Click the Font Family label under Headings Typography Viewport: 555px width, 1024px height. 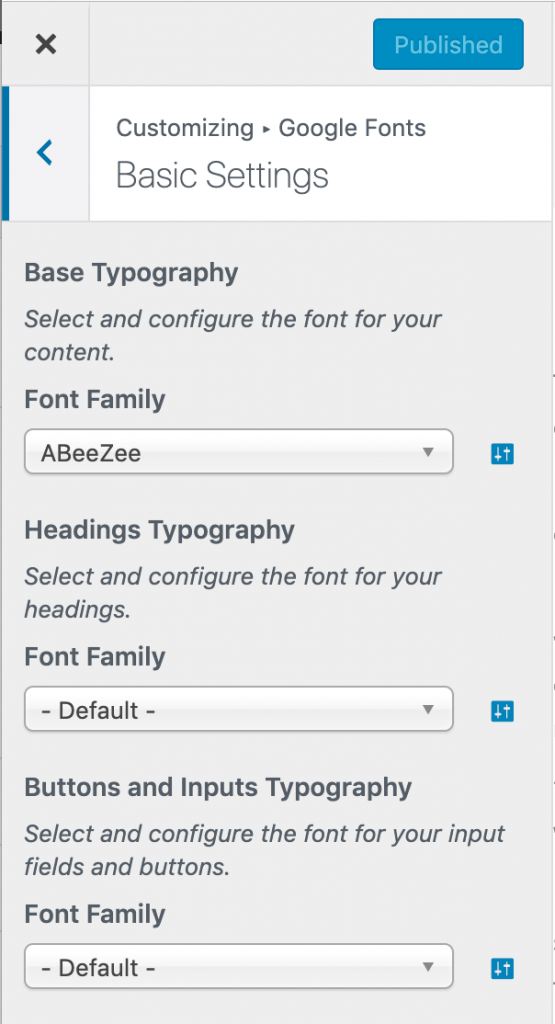pos(95,656)
